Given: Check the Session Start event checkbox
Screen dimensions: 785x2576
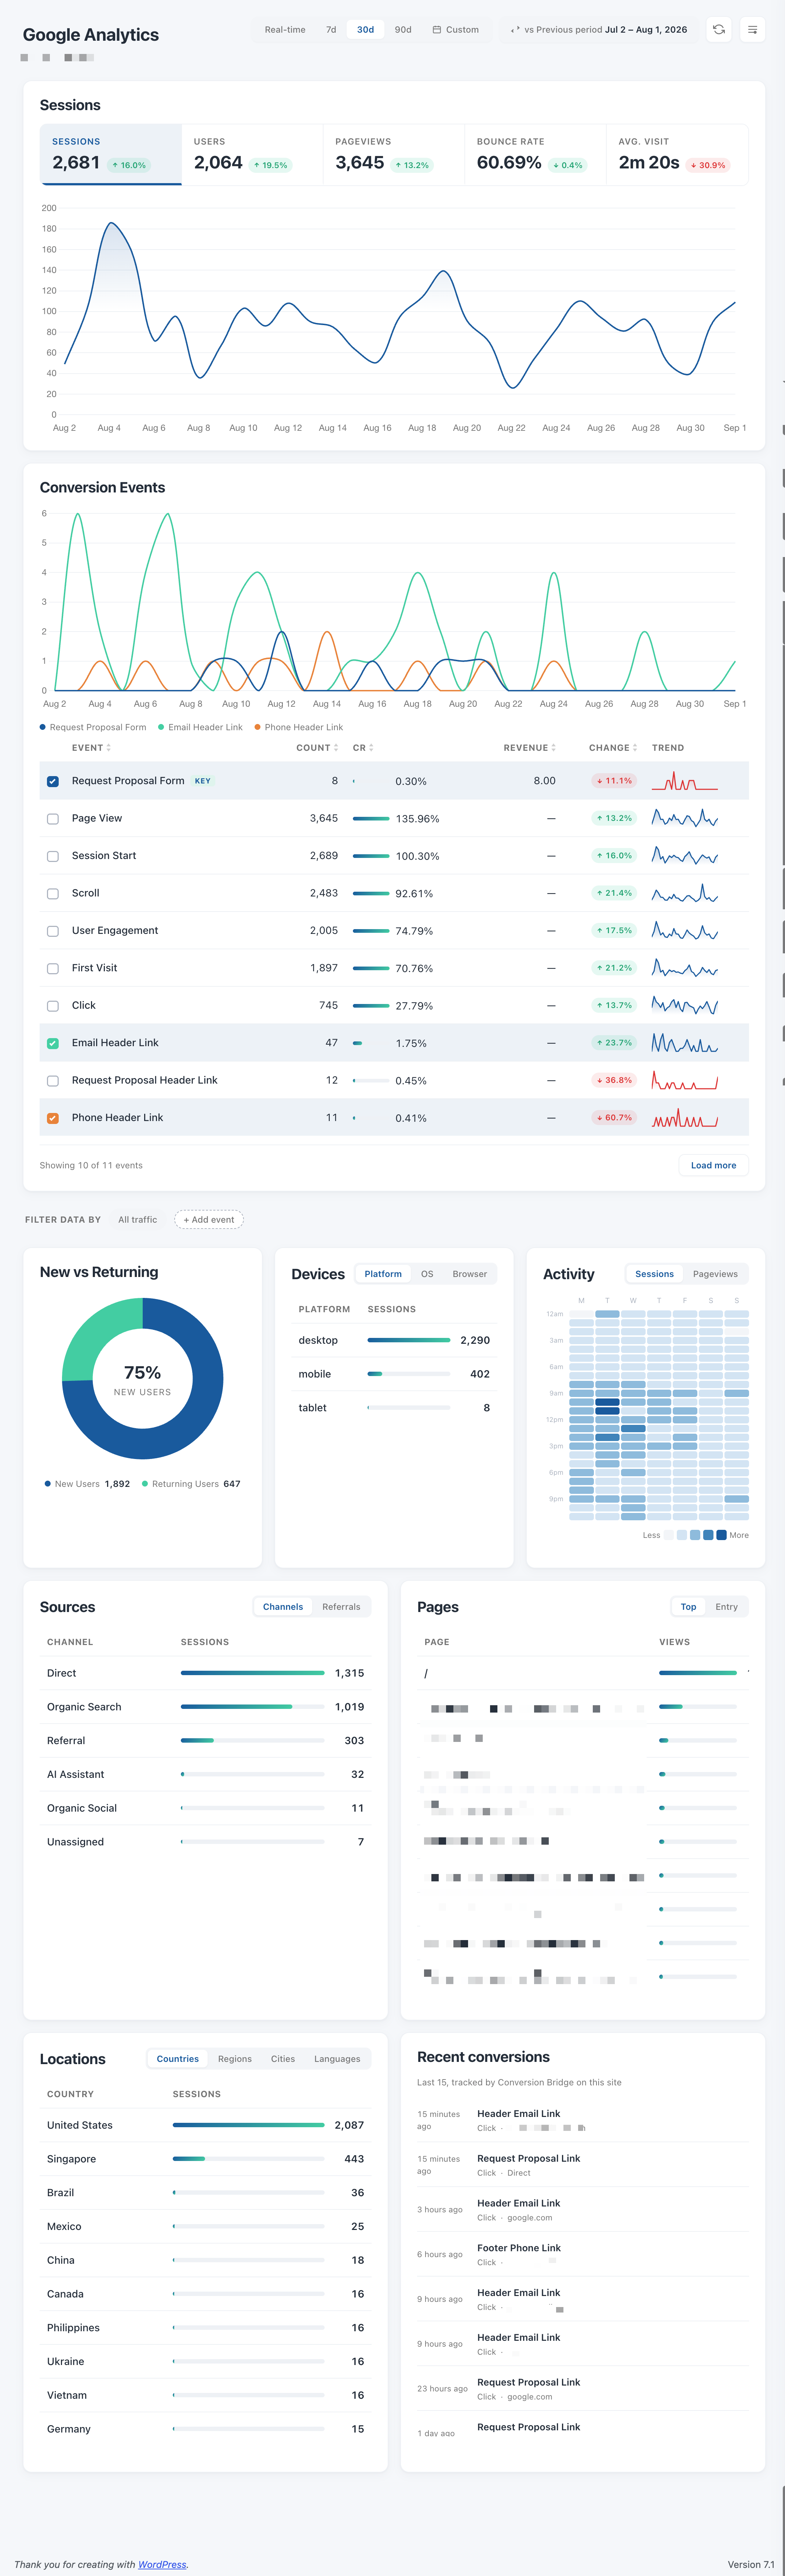Looking at the screenshot, I should (x=53, y=856).
